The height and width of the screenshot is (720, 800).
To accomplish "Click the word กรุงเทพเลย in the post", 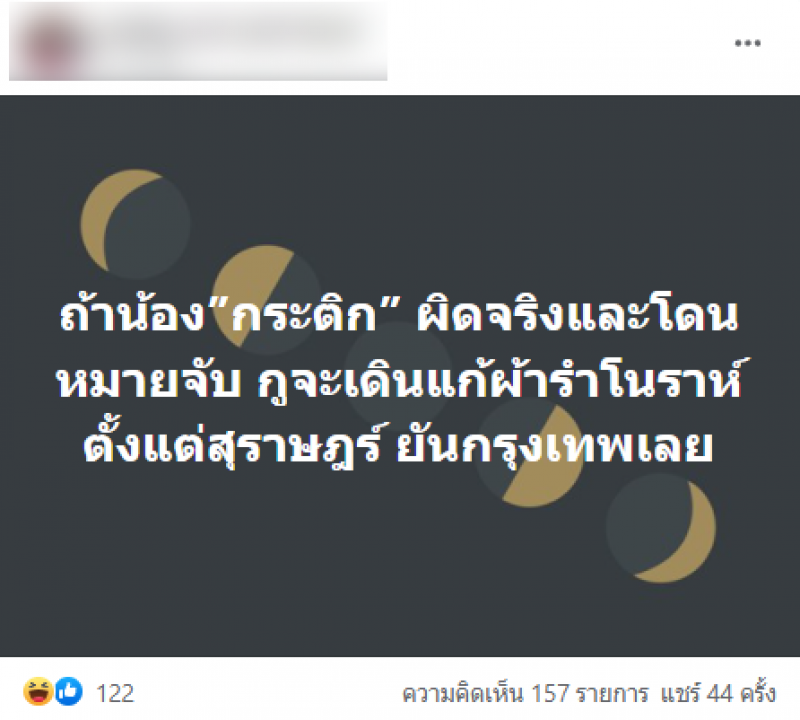I will tap(587, 446).
